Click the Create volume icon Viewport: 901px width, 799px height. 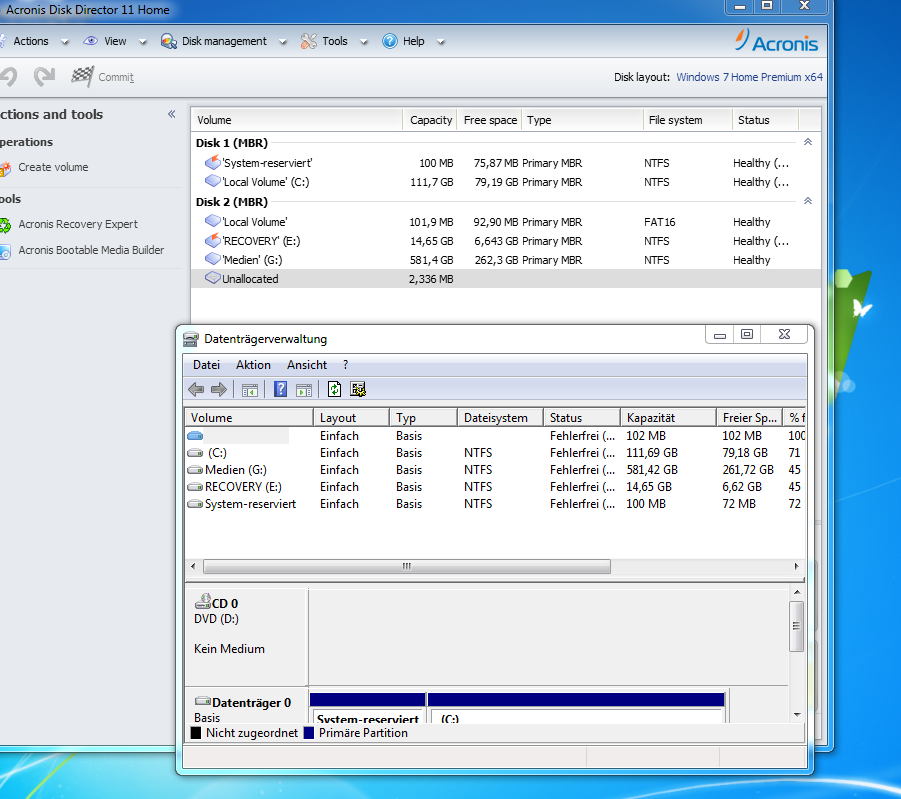(5, 168)
